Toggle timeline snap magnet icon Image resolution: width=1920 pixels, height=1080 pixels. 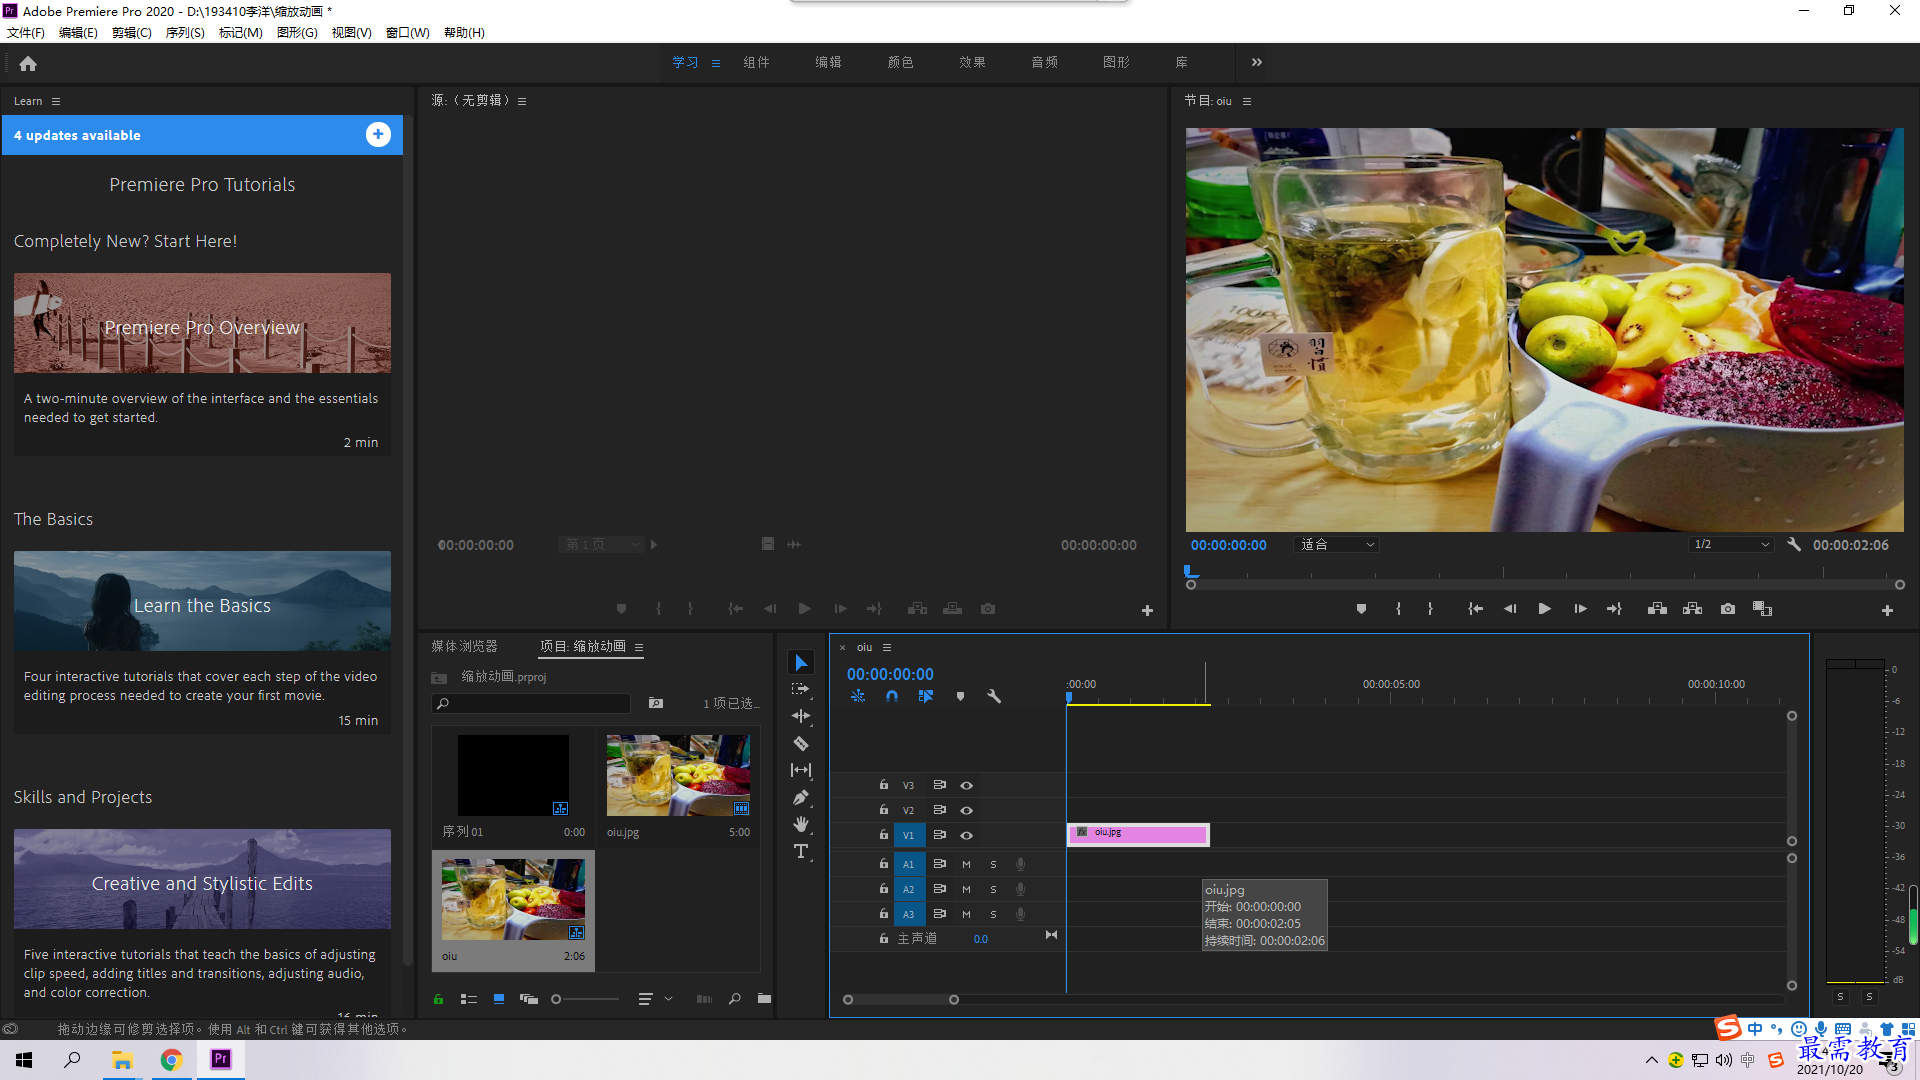click(892, 696)
